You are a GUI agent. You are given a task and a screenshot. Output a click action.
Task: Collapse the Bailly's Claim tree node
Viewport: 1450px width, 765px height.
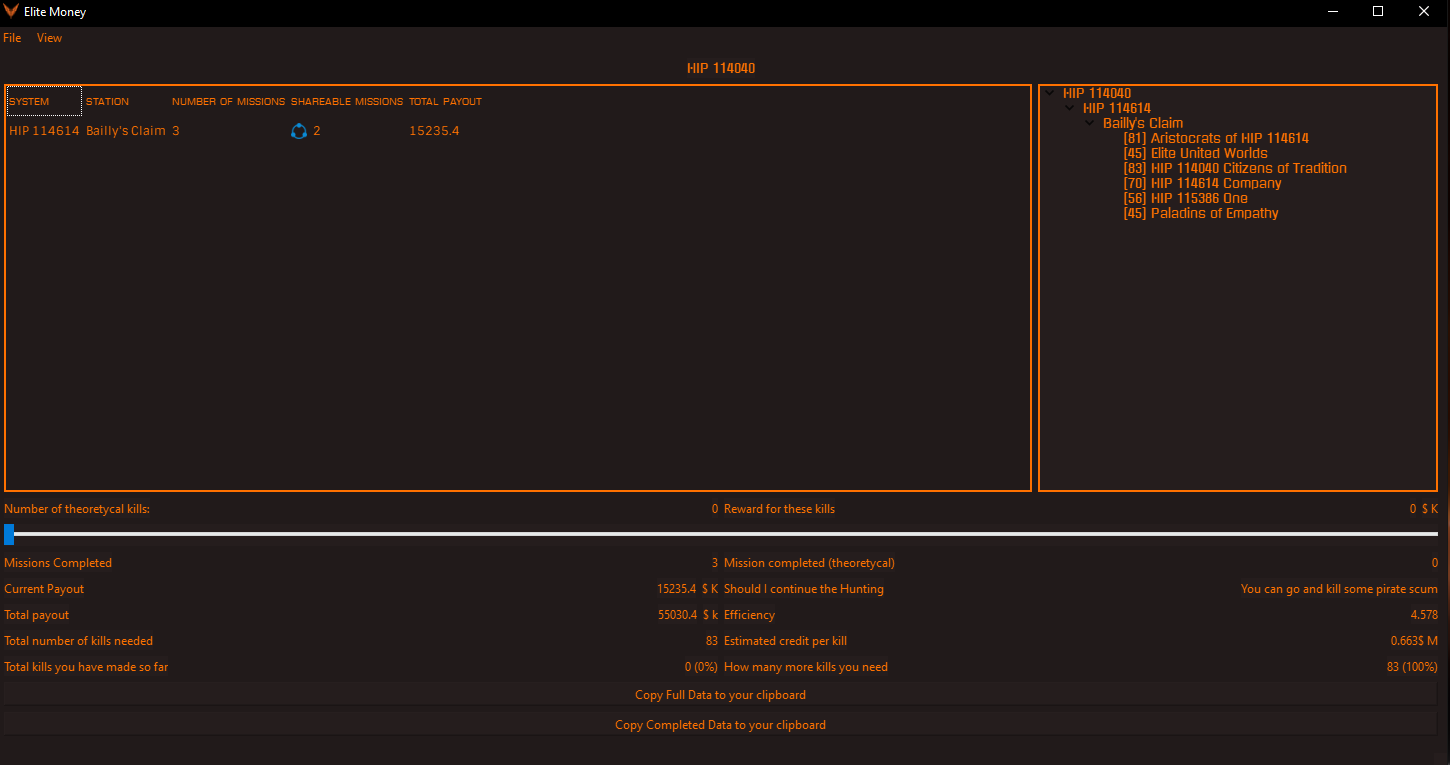click(x=1090, y=123)
